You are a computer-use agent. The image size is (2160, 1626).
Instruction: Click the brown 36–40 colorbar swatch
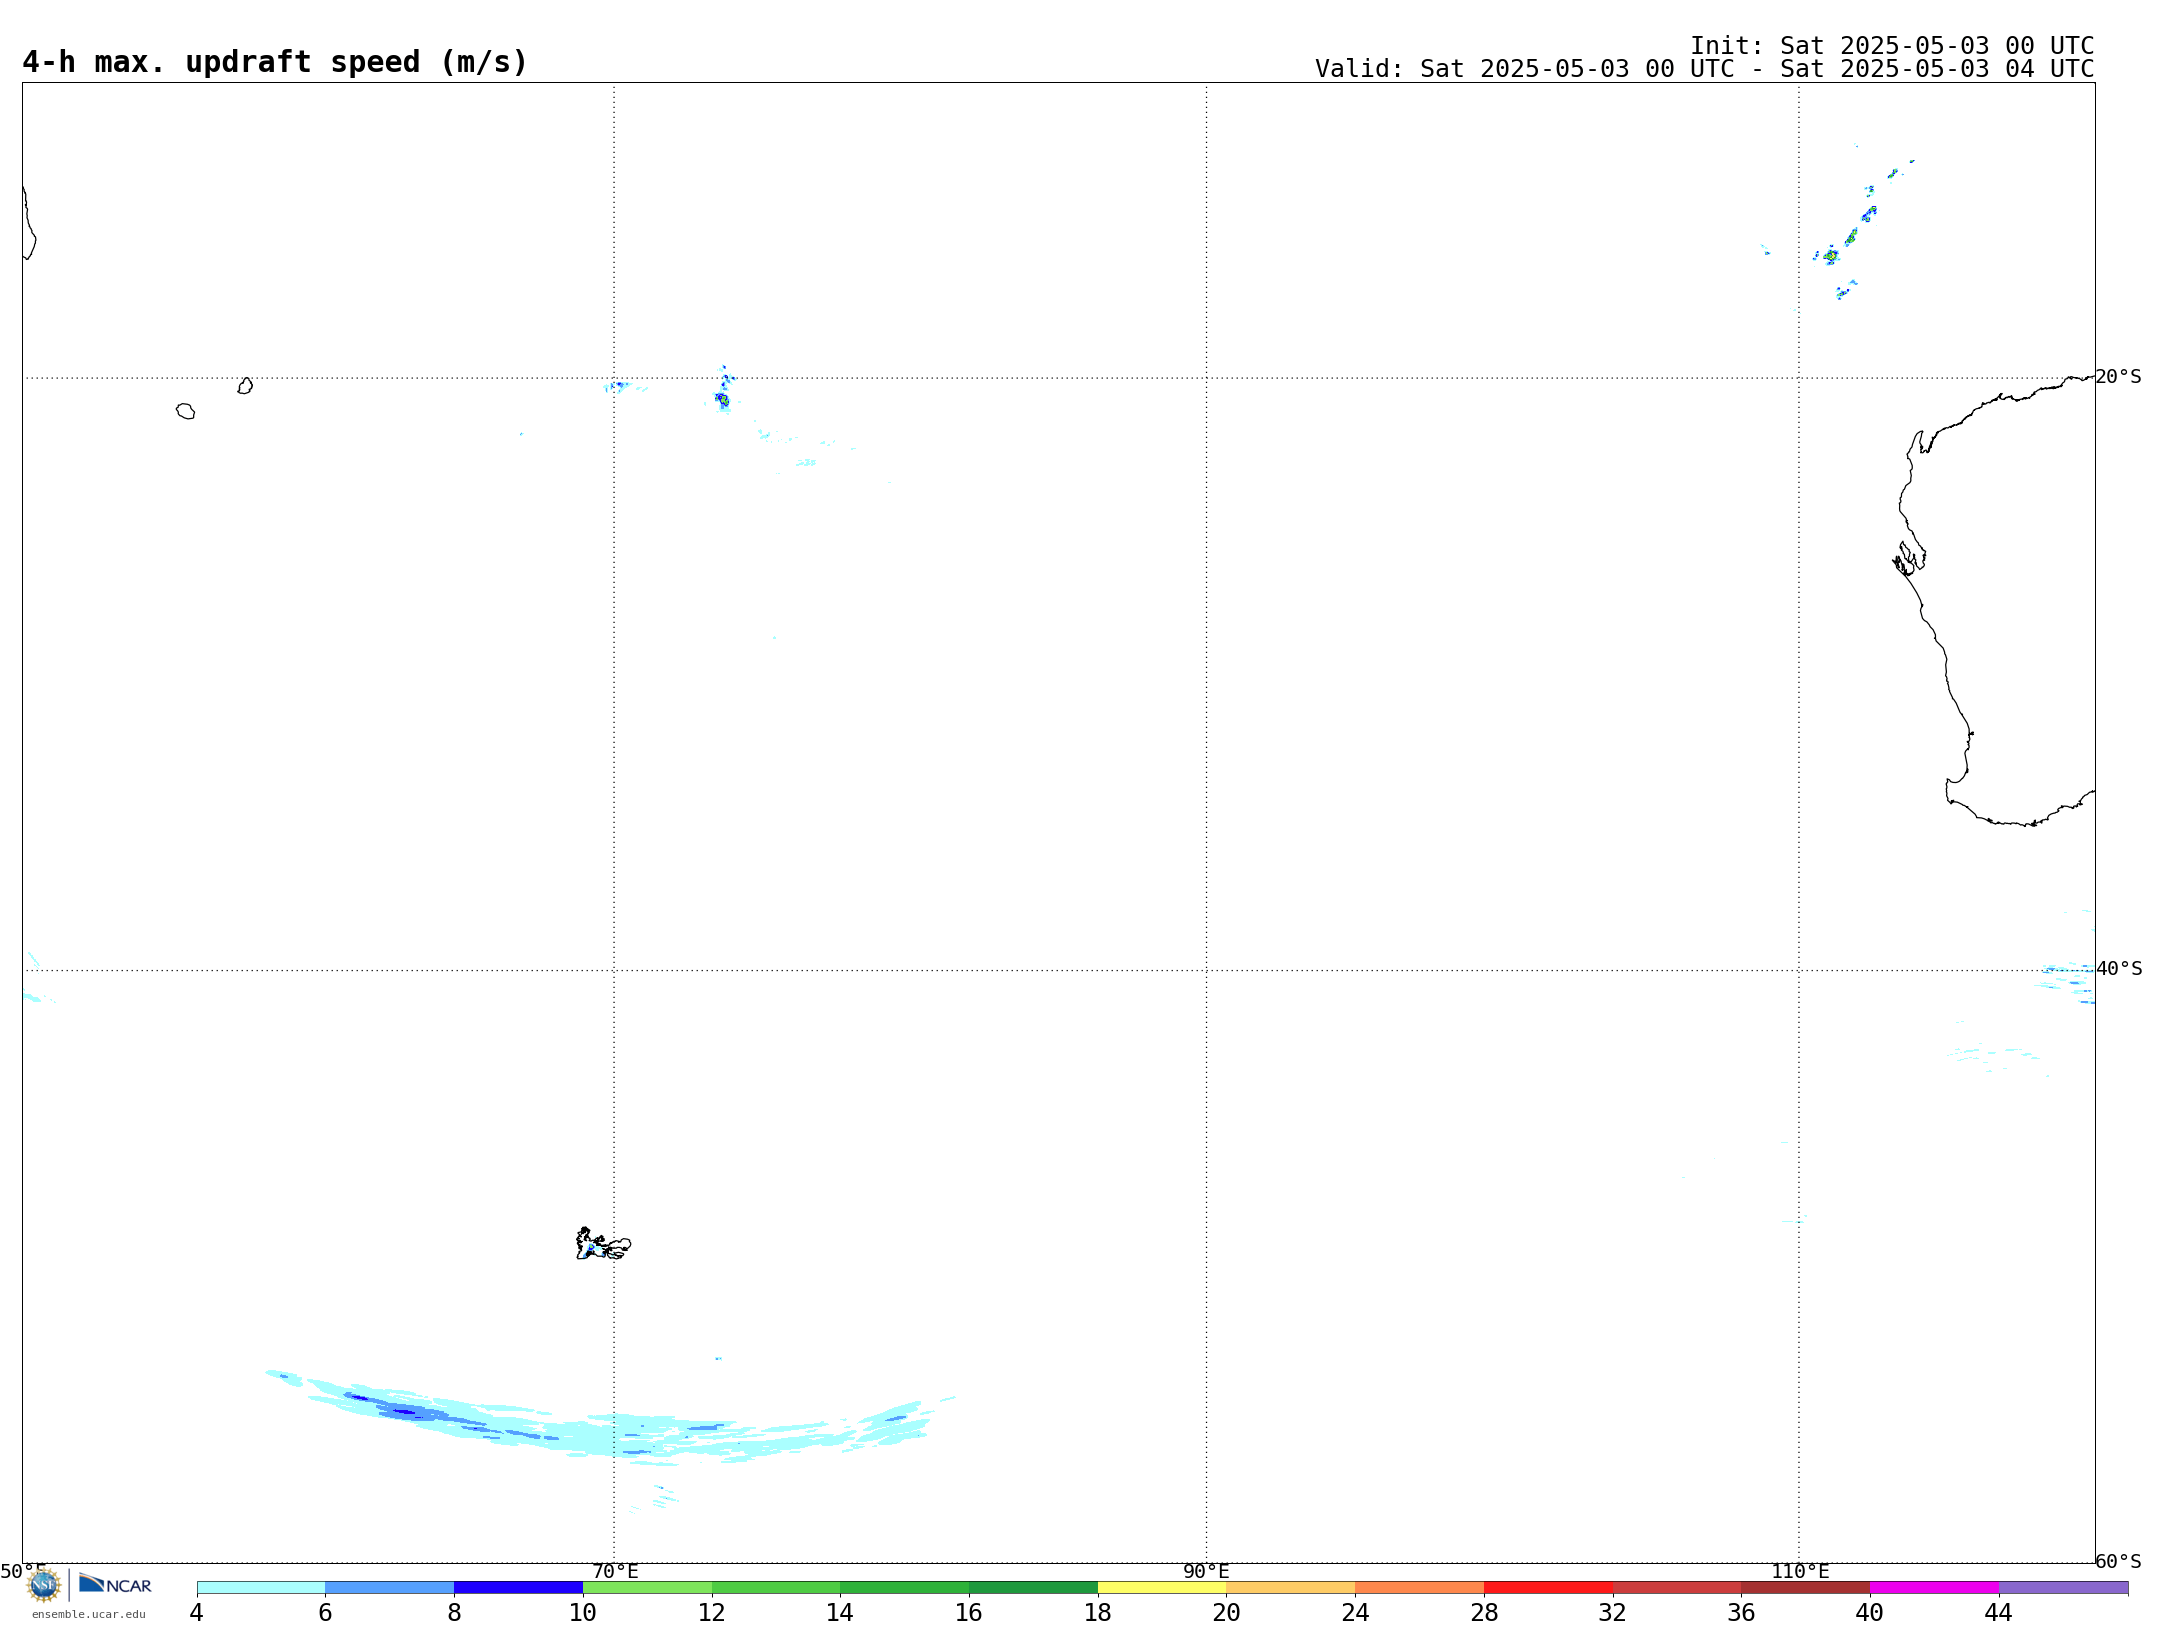[1806, 1588]
